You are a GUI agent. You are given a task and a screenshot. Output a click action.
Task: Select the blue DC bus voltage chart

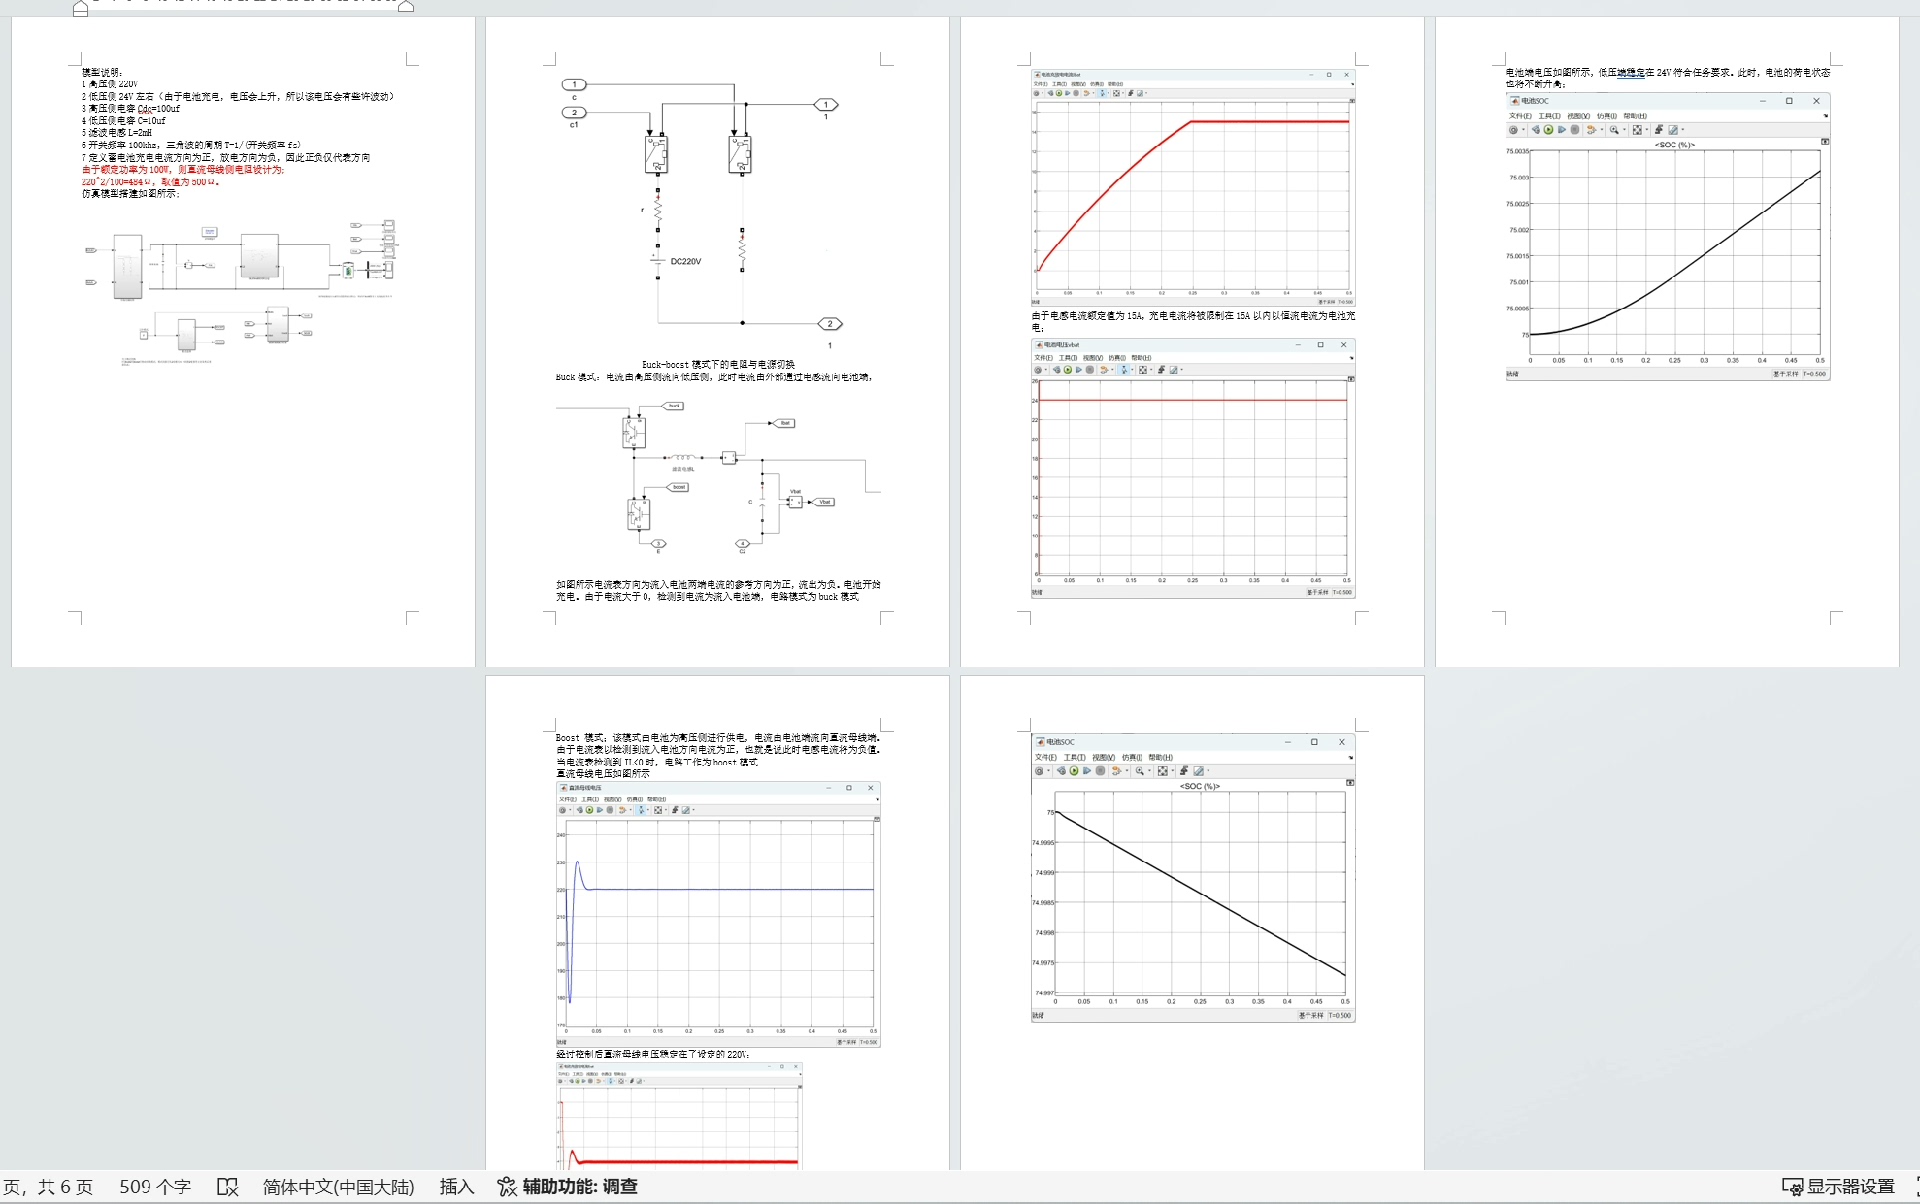(717, 914)
